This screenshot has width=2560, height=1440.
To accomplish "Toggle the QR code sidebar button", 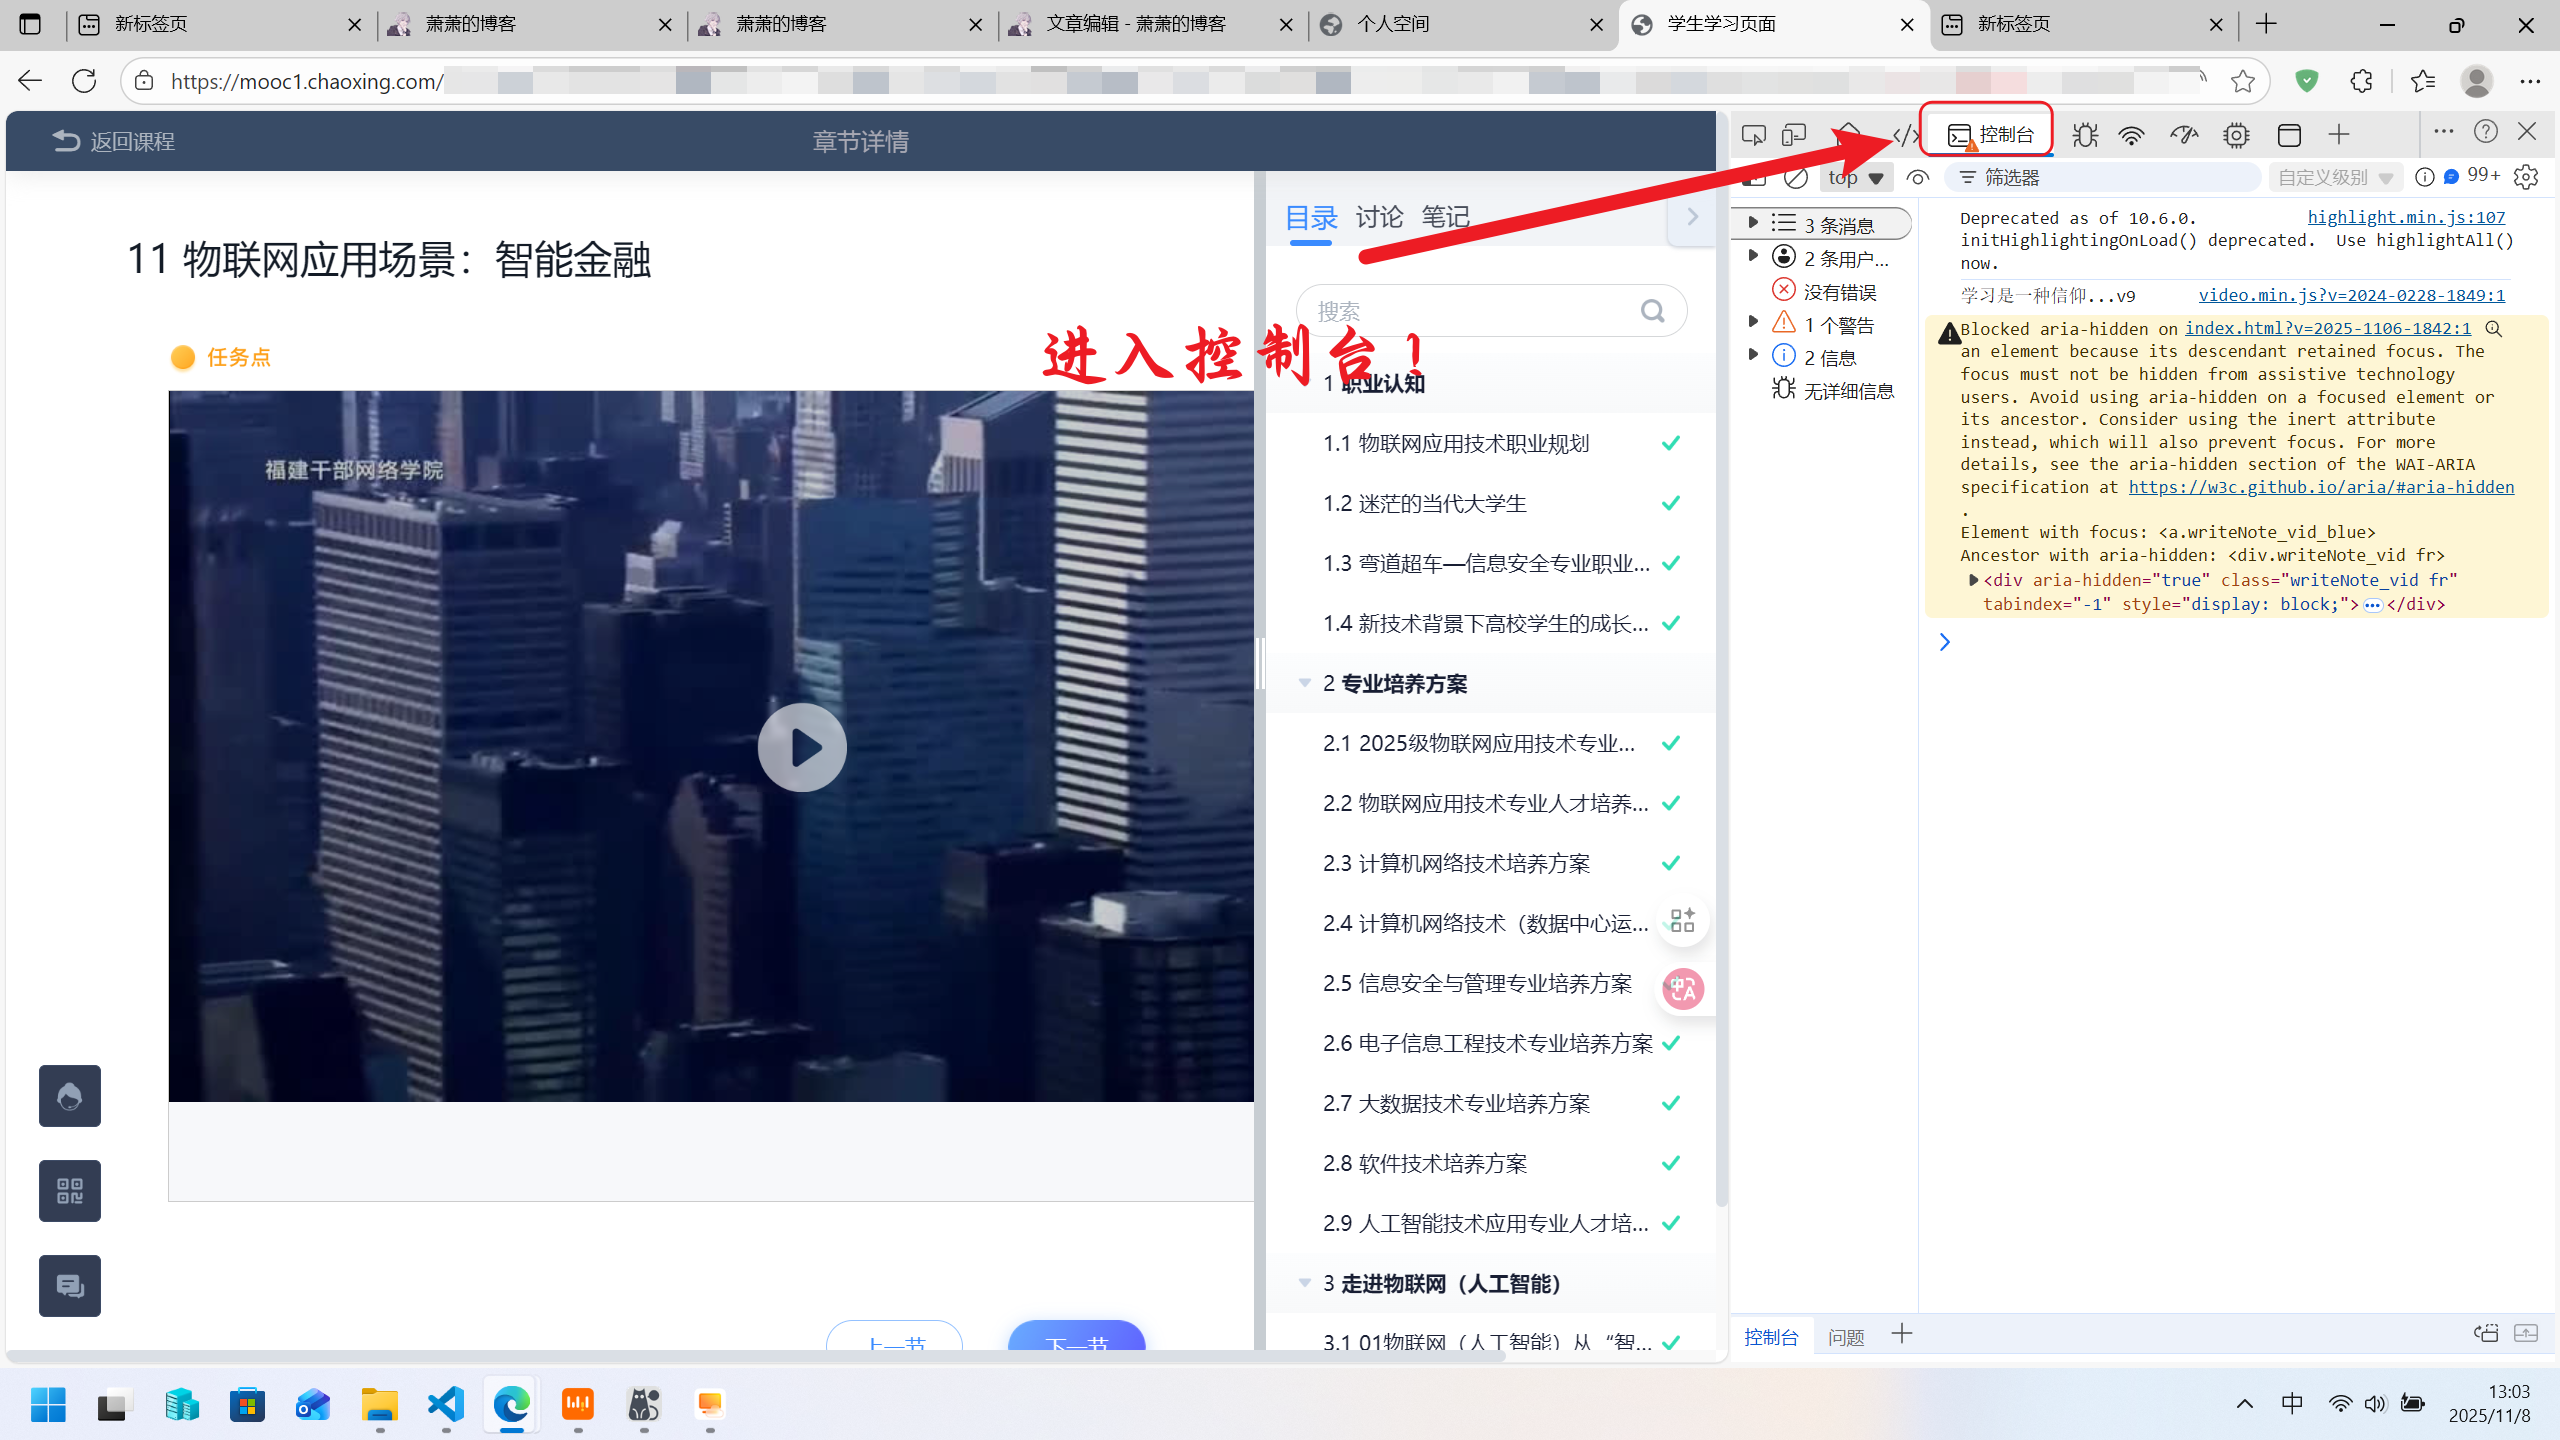I will tap(70, 1190).
